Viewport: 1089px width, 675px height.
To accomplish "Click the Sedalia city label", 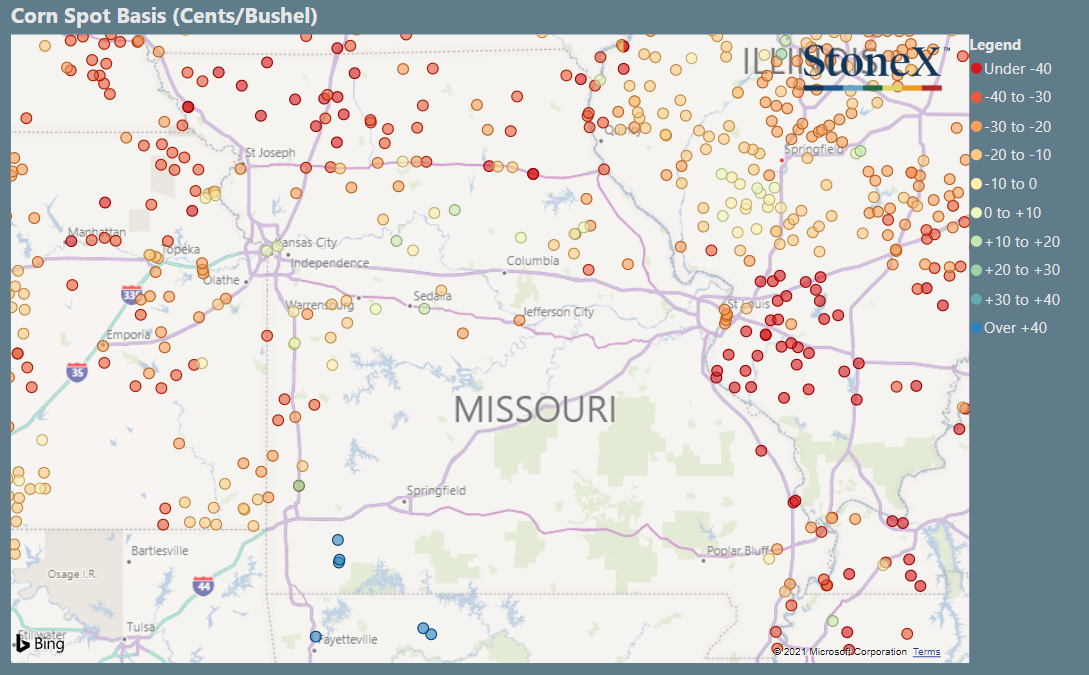I will (432, 296).
